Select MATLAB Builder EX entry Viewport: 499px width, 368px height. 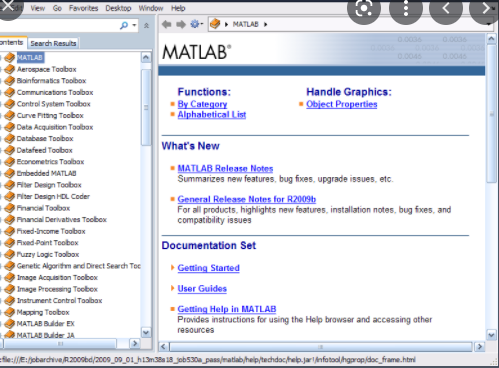(46, 324)
